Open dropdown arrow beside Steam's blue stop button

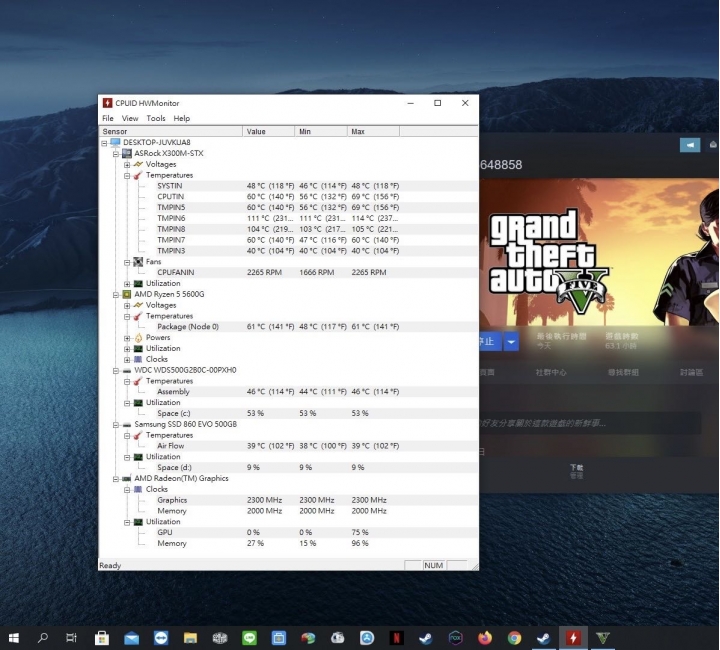[x=511, y=342]
